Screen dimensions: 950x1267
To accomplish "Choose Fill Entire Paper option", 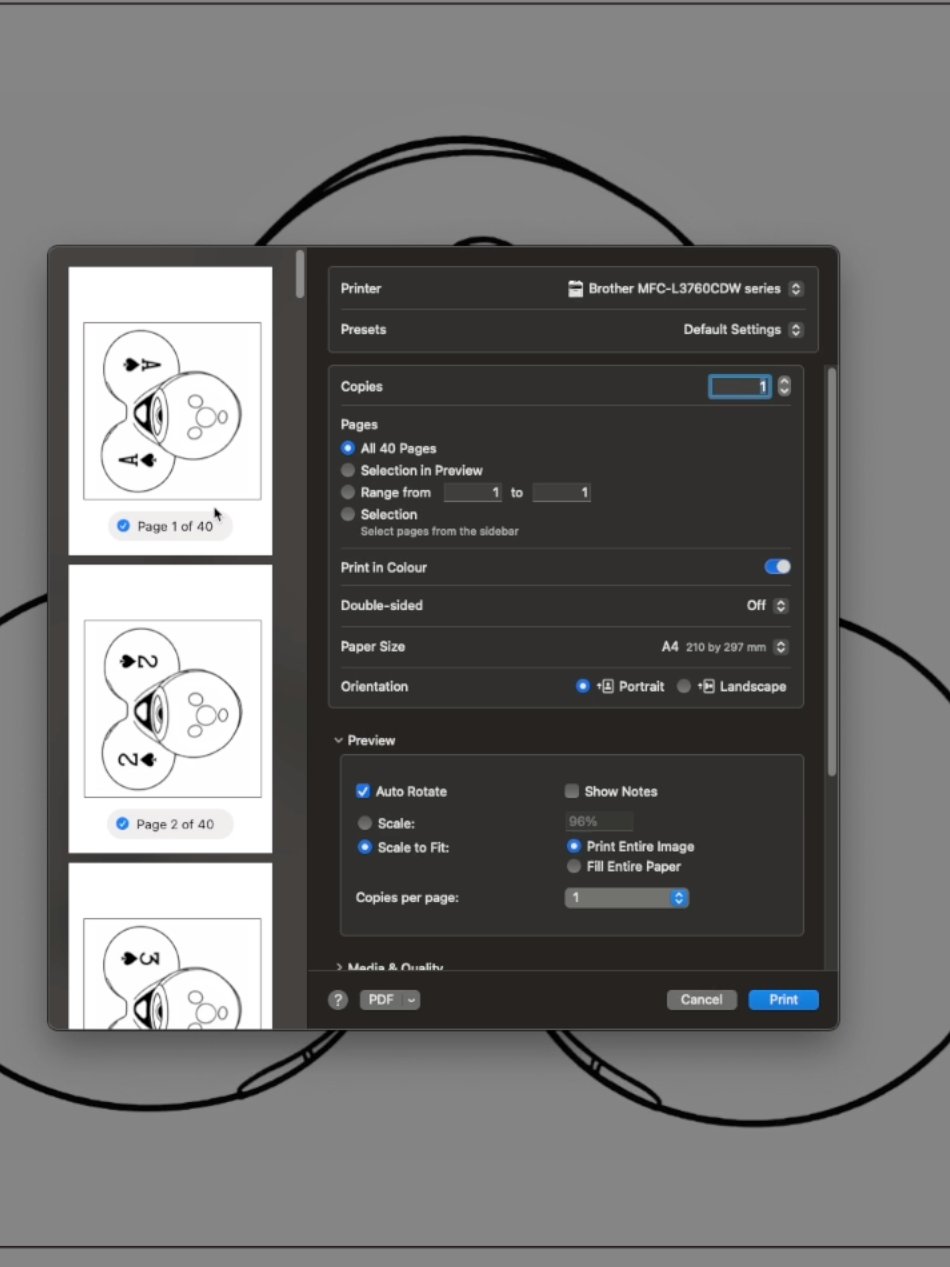I will tap(574, 866).
